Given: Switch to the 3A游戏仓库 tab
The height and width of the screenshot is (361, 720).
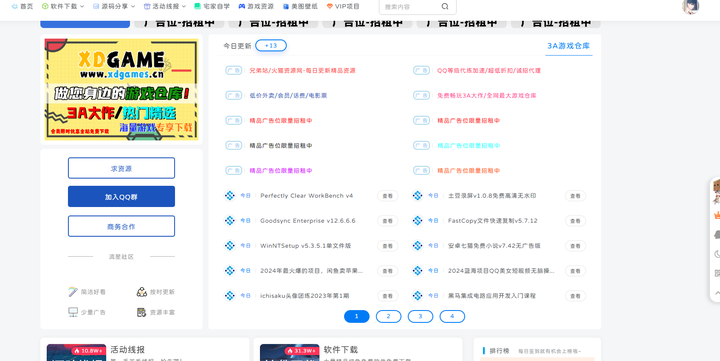Looking at the screenshot, I should [568, 46].
